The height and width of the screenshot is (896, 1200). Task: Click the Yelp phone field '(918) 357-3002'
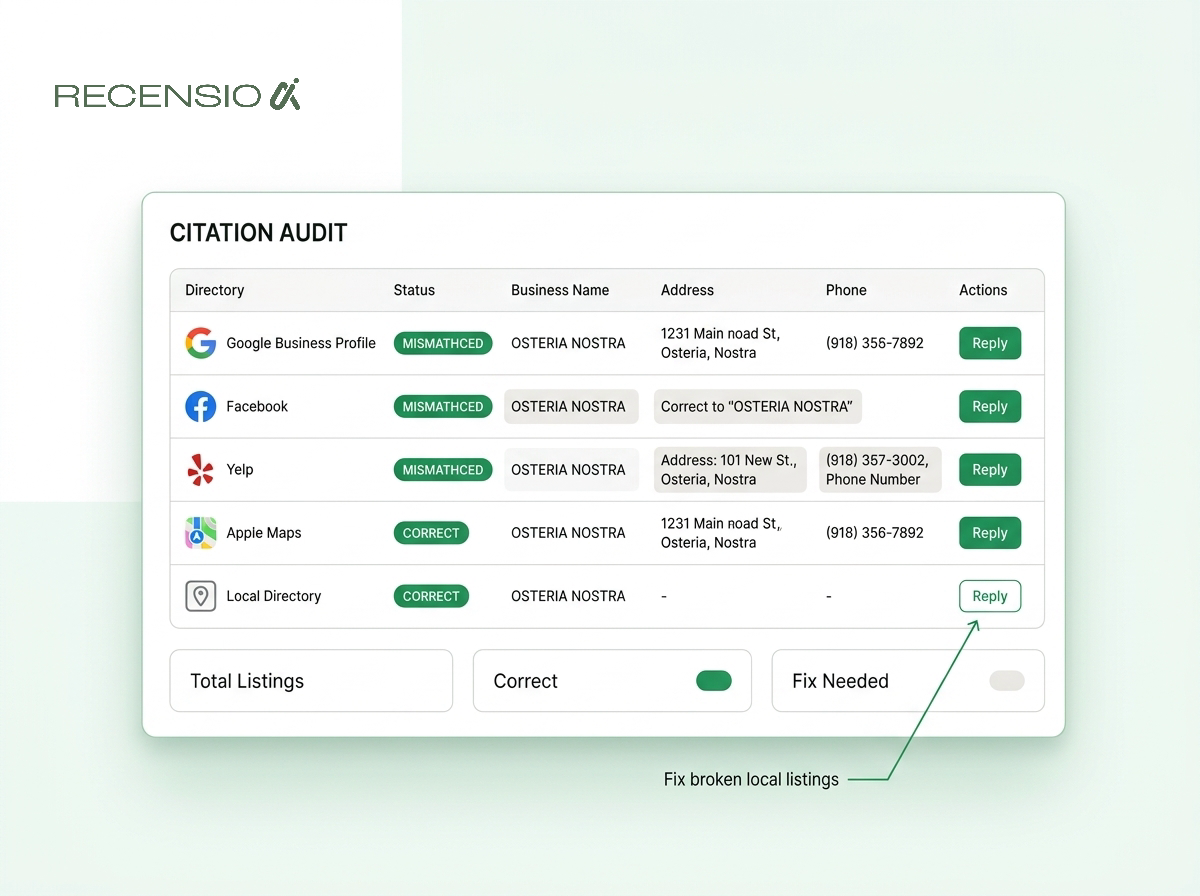(880, 470)
